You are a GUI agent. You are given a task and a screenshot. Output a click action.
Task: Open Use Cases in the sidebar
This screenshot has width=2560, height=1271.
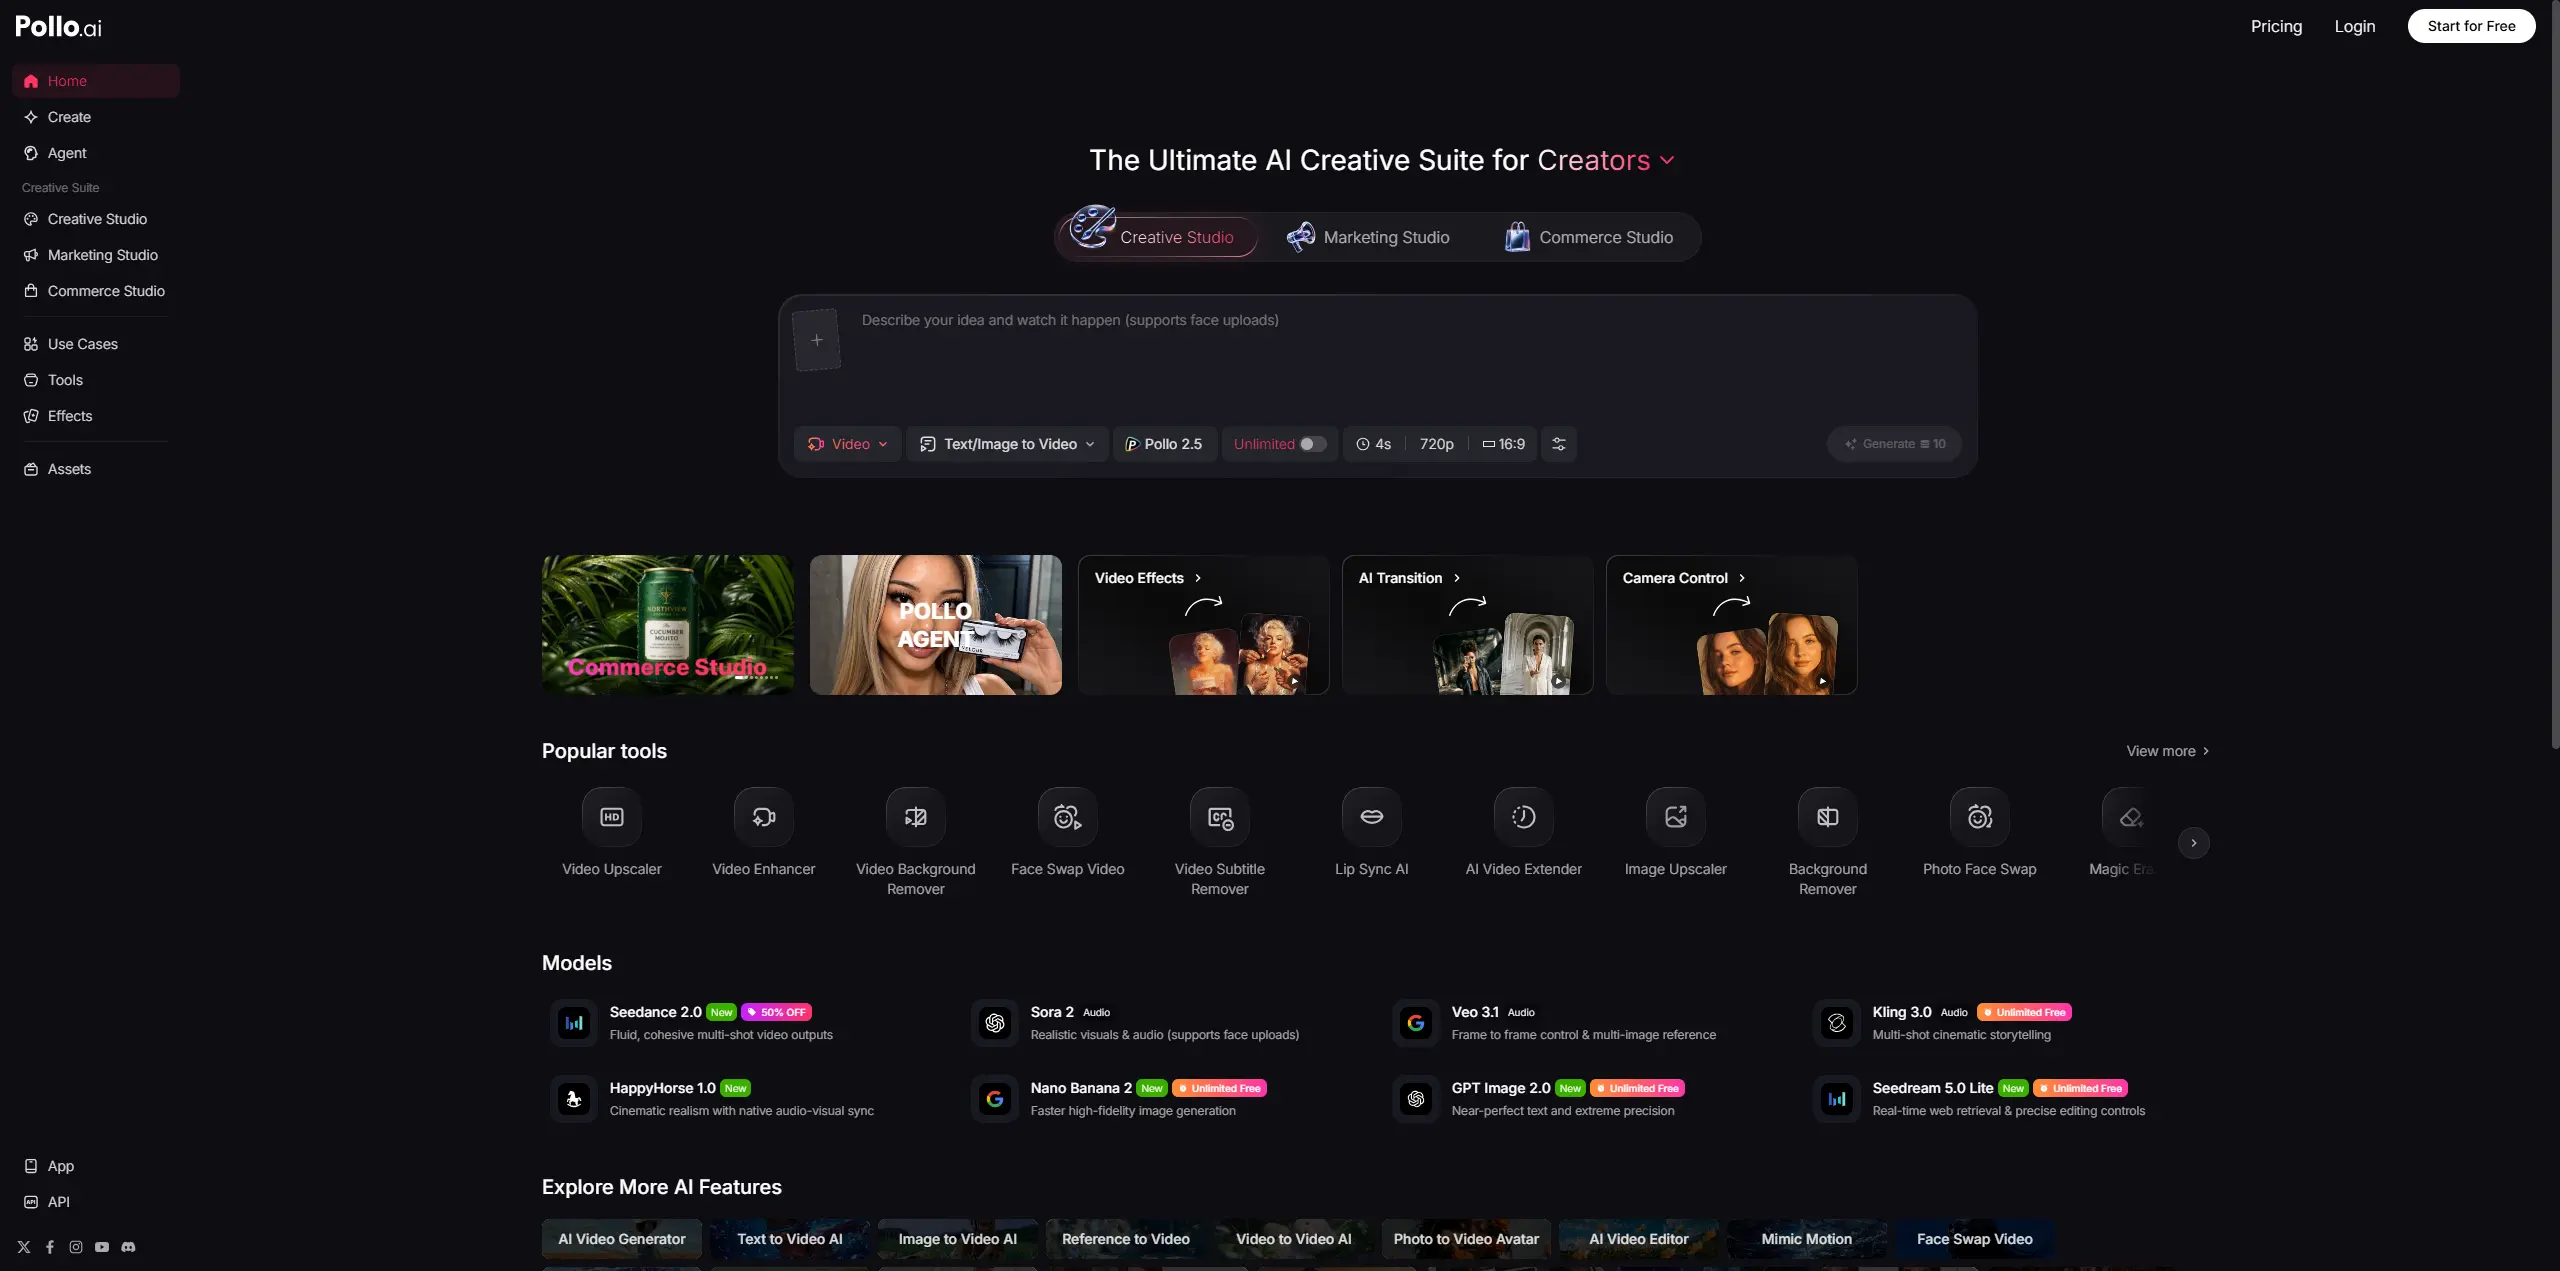tap(96, 344)
